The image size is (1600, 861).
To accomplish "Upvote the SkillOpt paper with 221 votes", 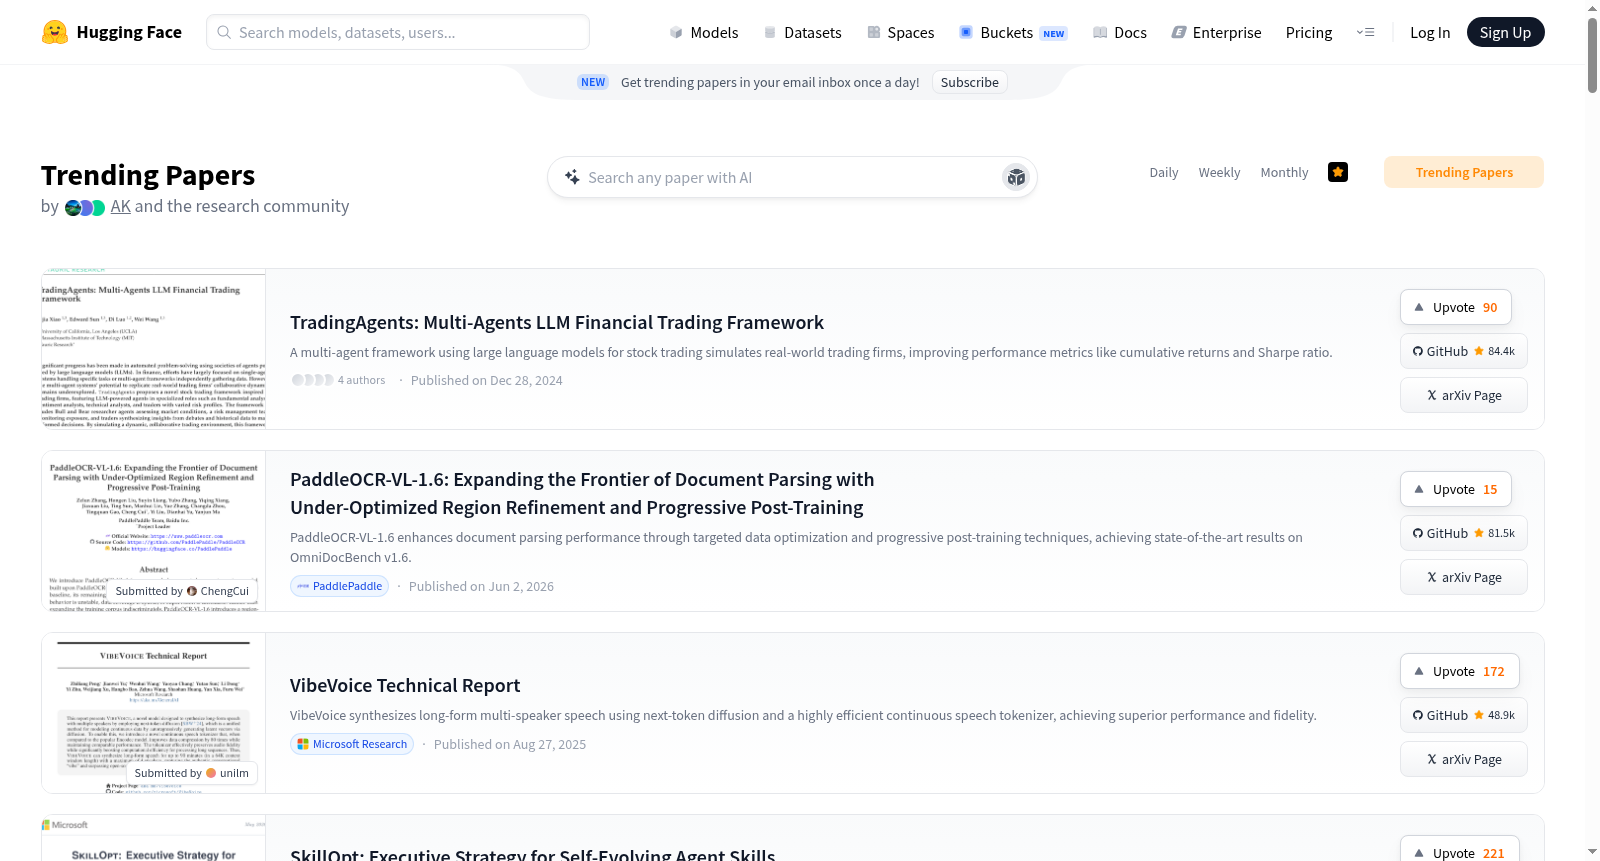I will (1460, 850).
